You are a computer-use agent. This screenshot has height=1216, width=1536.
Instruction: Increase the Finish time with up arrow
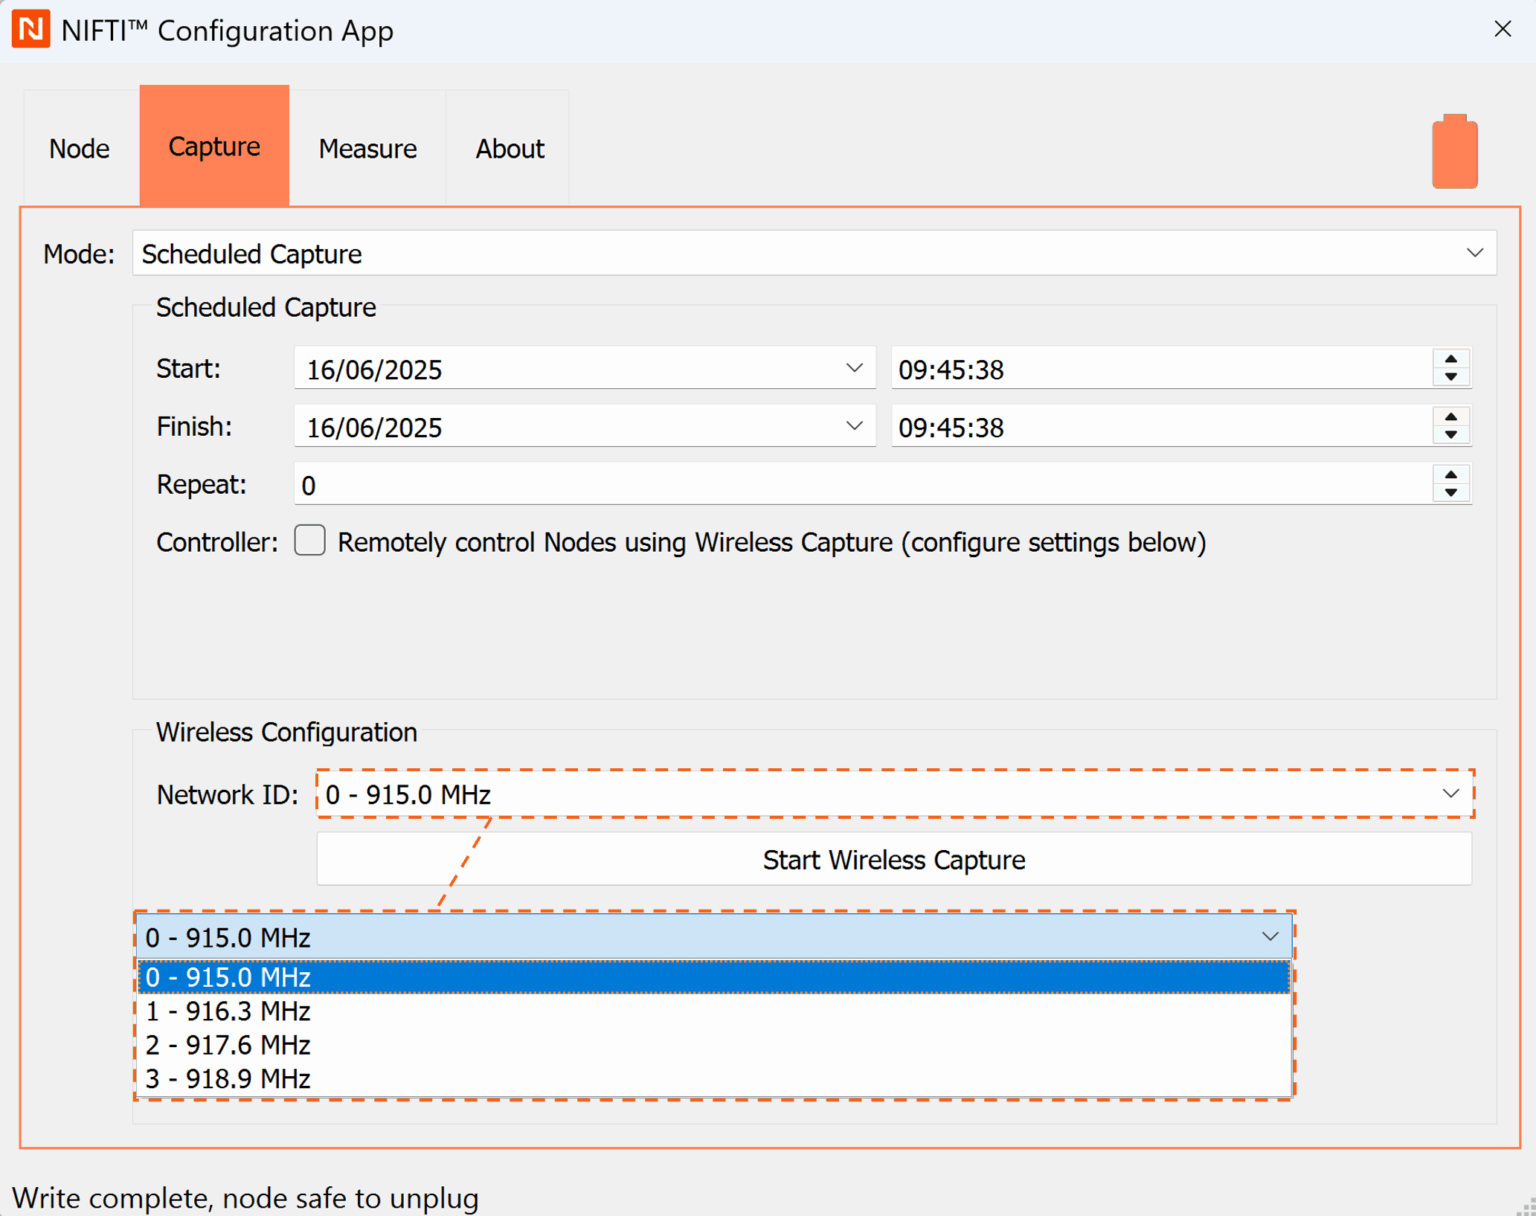pyautogui.click(x=1451, y=417)
